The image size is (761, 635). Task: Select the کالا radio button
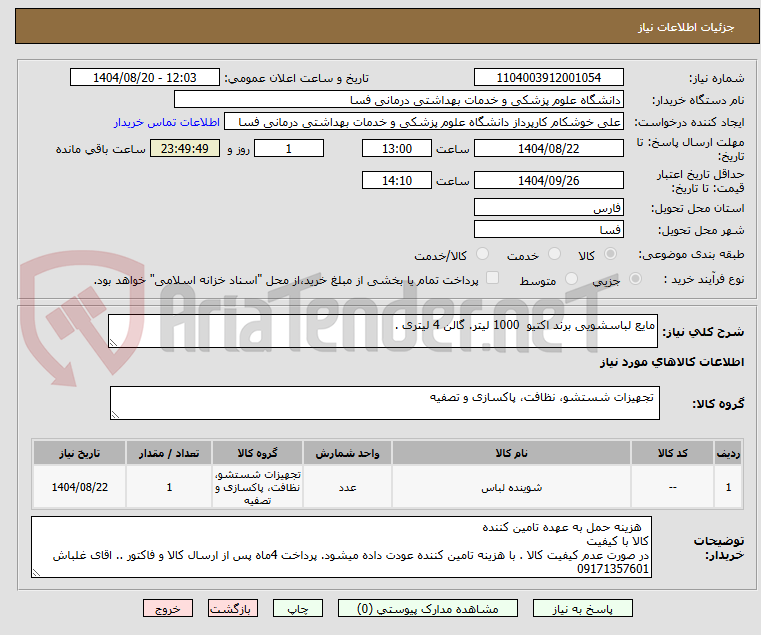611,254
